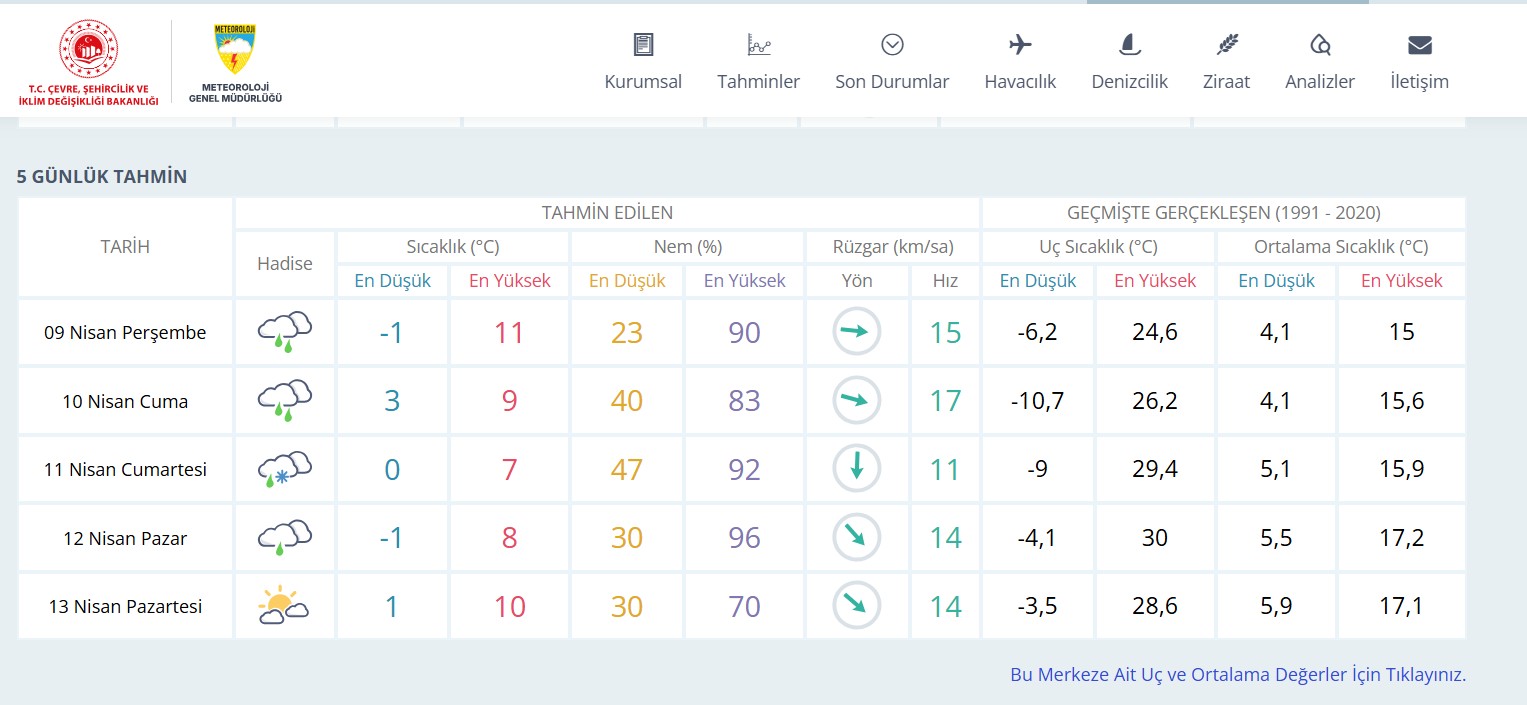The height and width of the screenshot is (705, 1527).
Task: Click the Bu Merkeze Ait Uç ve Ortalama Değerler link
Action: point(1238,675)
